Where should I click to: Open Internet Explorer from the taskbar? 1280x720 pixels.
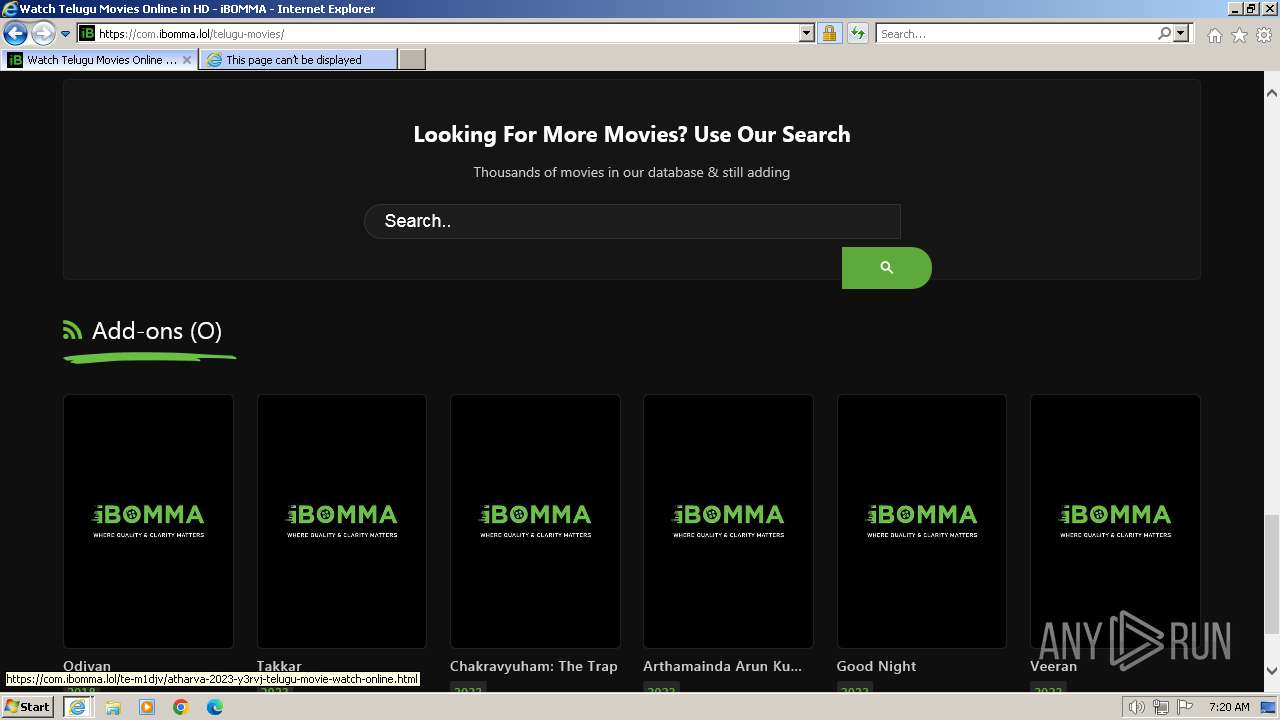(77, 707)
